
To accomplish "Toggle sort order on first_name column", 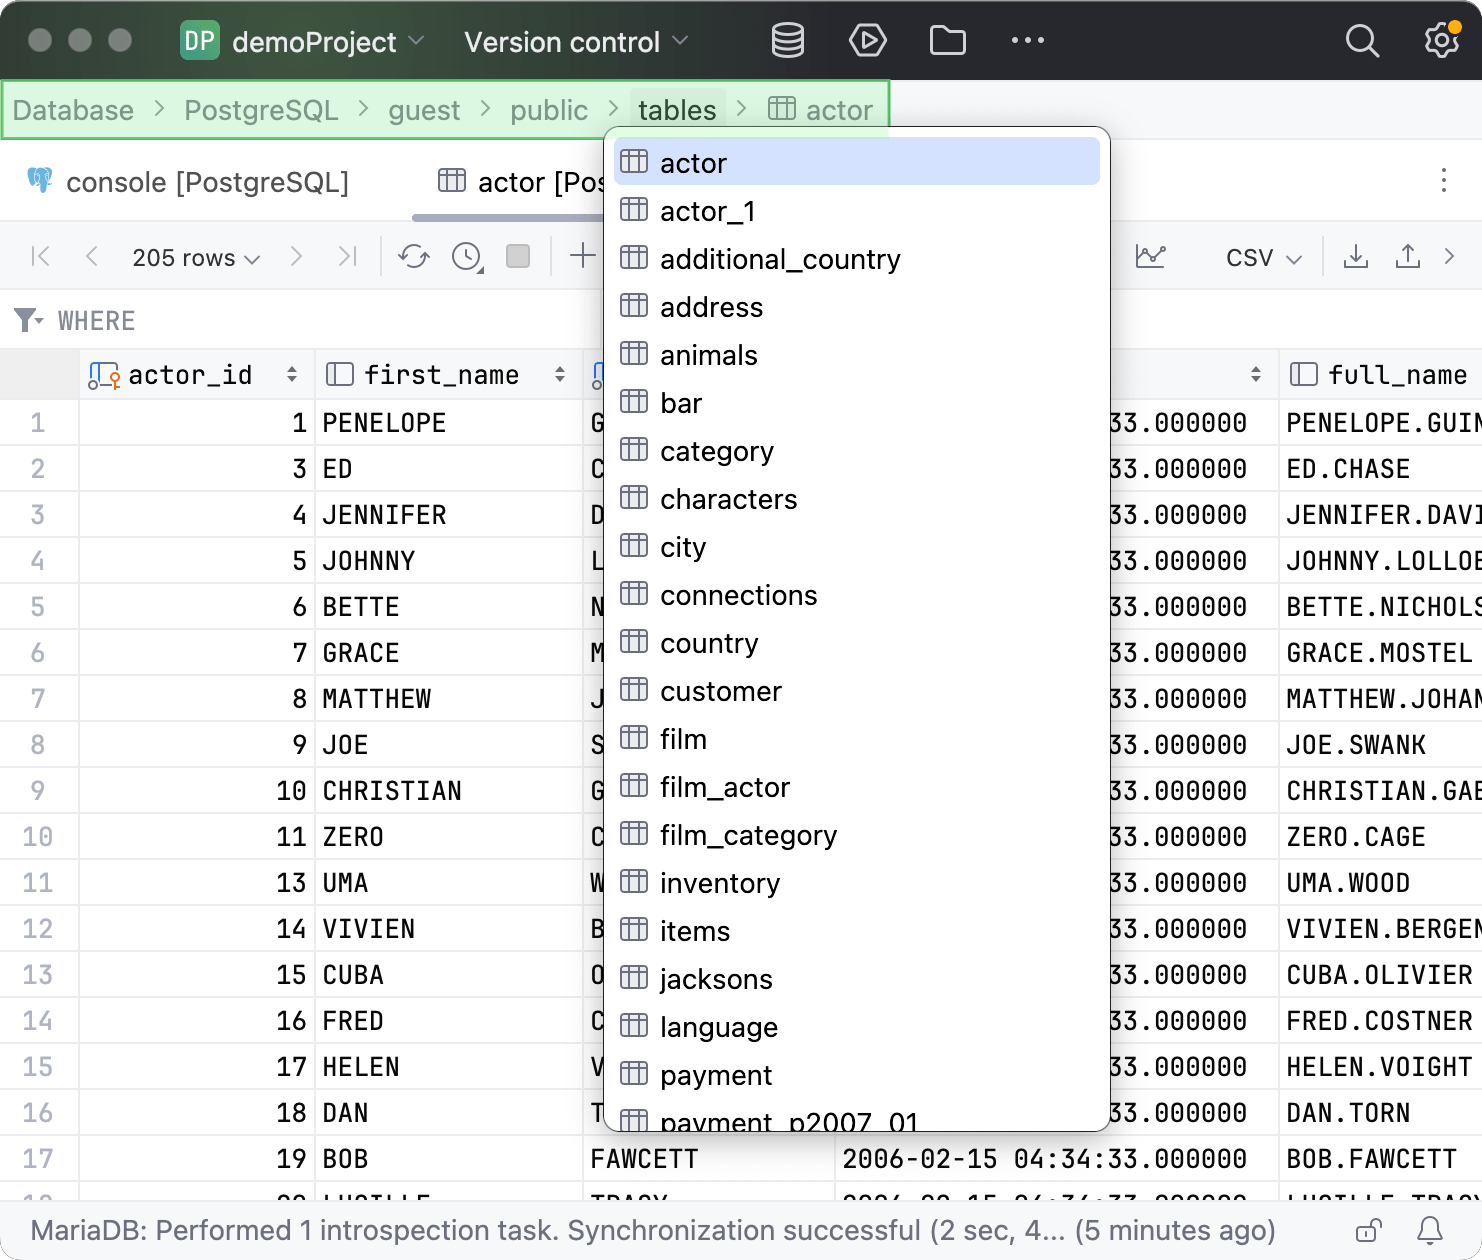I will (559, 375).
